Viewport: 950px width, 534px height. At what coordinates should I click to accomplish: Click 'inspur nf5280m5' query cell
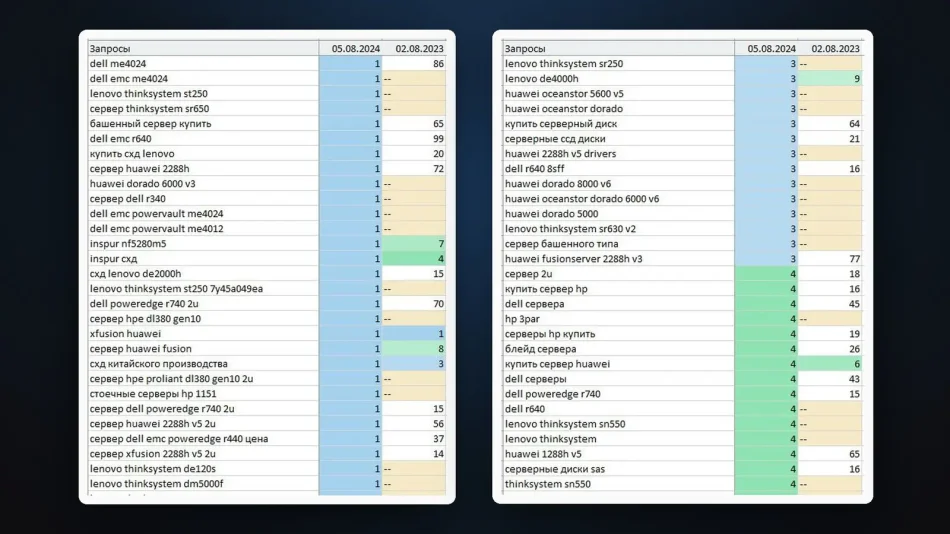(204, 244)
